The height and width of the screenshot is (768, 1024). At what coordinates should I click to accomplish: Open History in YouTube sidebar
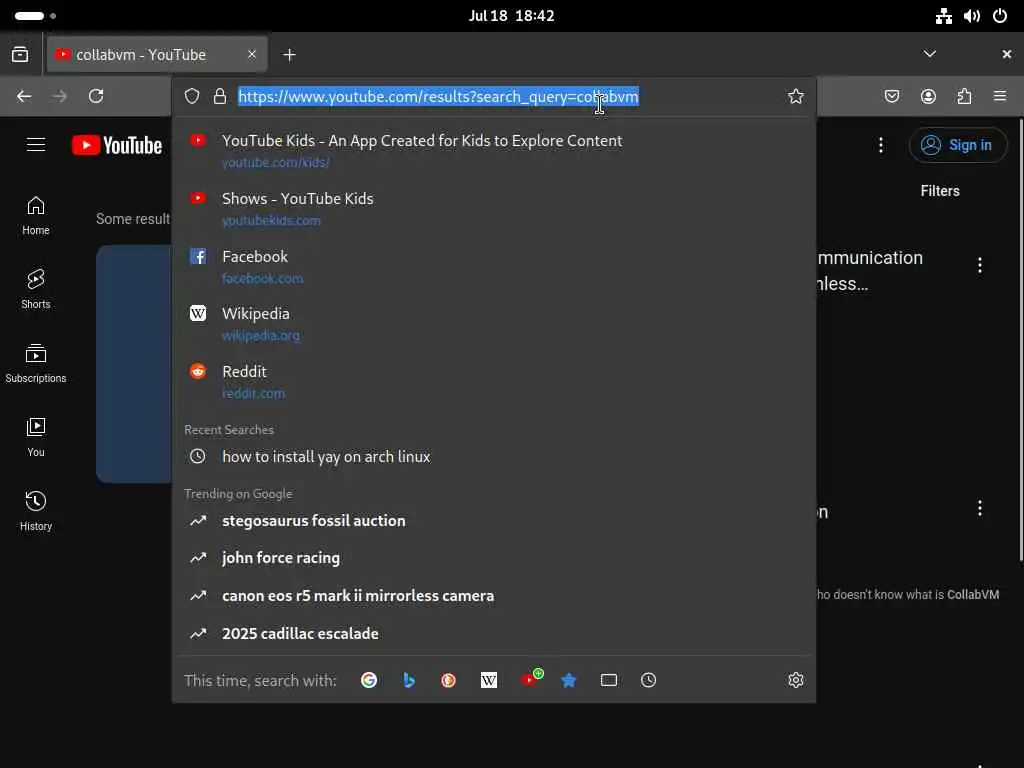click(x=36, y=511)
